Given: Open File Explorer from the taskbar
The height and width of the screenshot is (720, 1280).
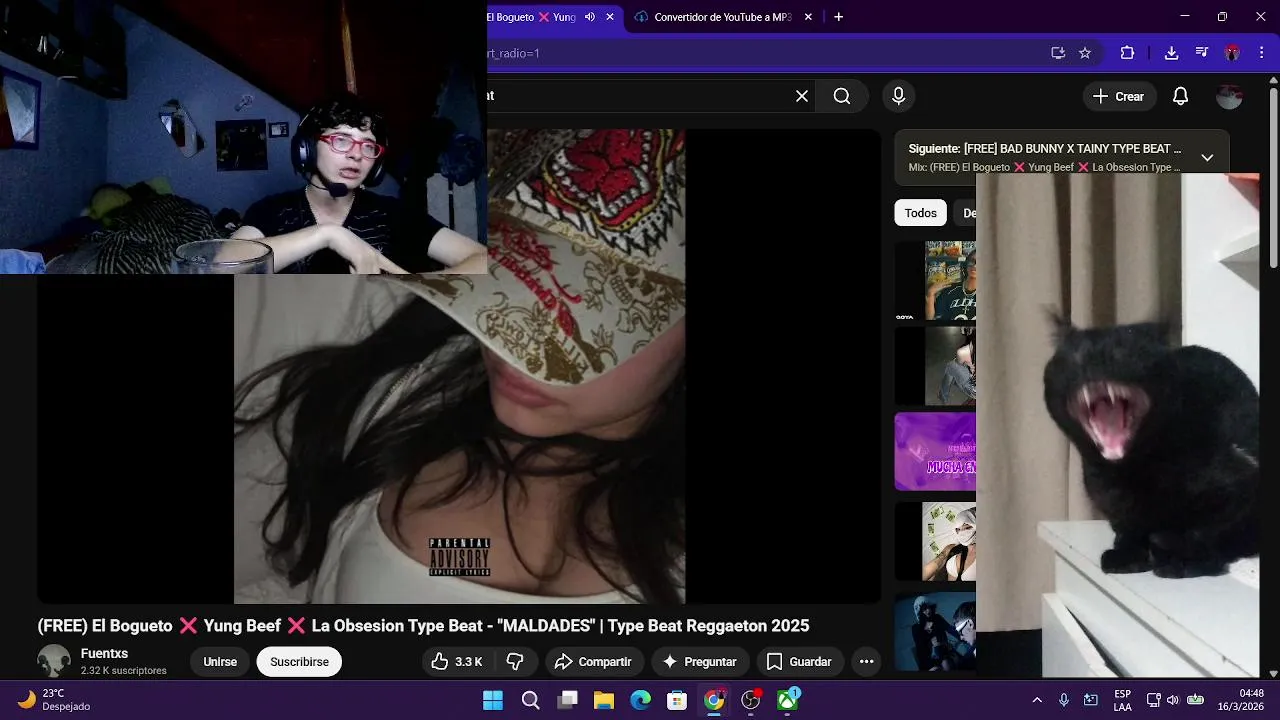Looking at the screenshot, I should click(604, 700).
